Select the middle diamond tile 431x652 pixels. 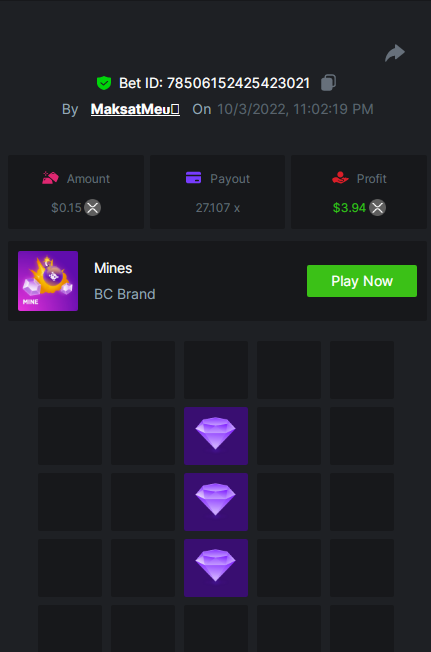click(216, 502)
